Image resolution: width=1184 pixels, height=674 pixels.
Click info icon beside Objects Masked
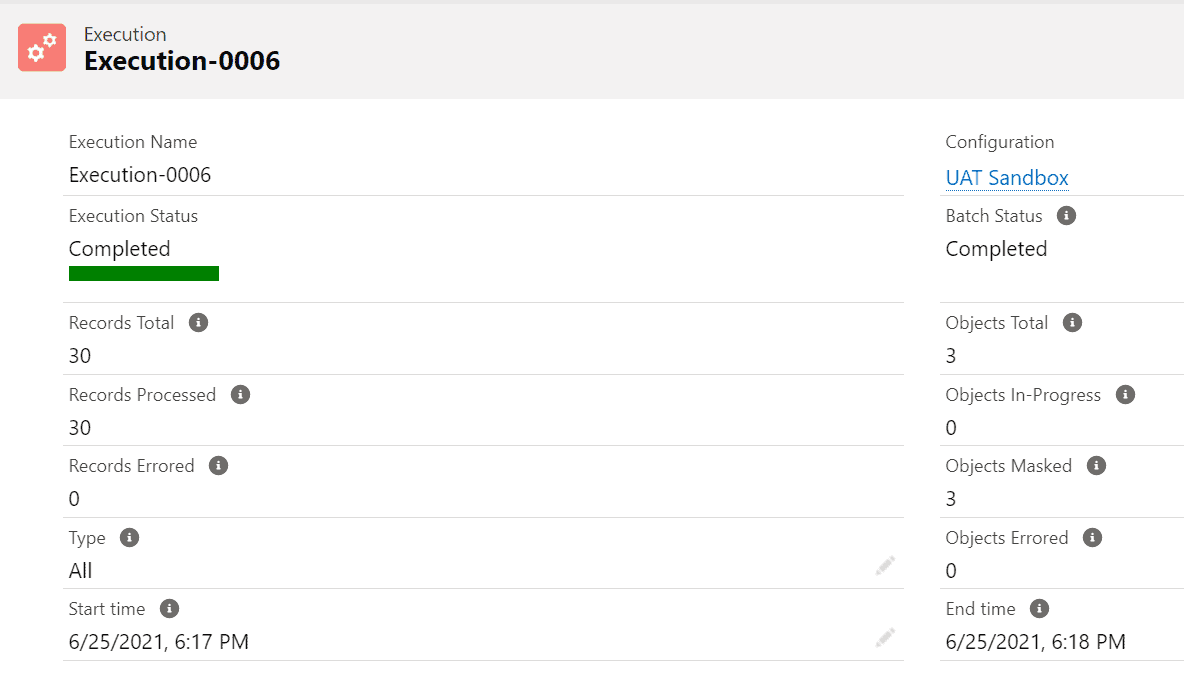pyautogui.click(x=1096, y=465)
